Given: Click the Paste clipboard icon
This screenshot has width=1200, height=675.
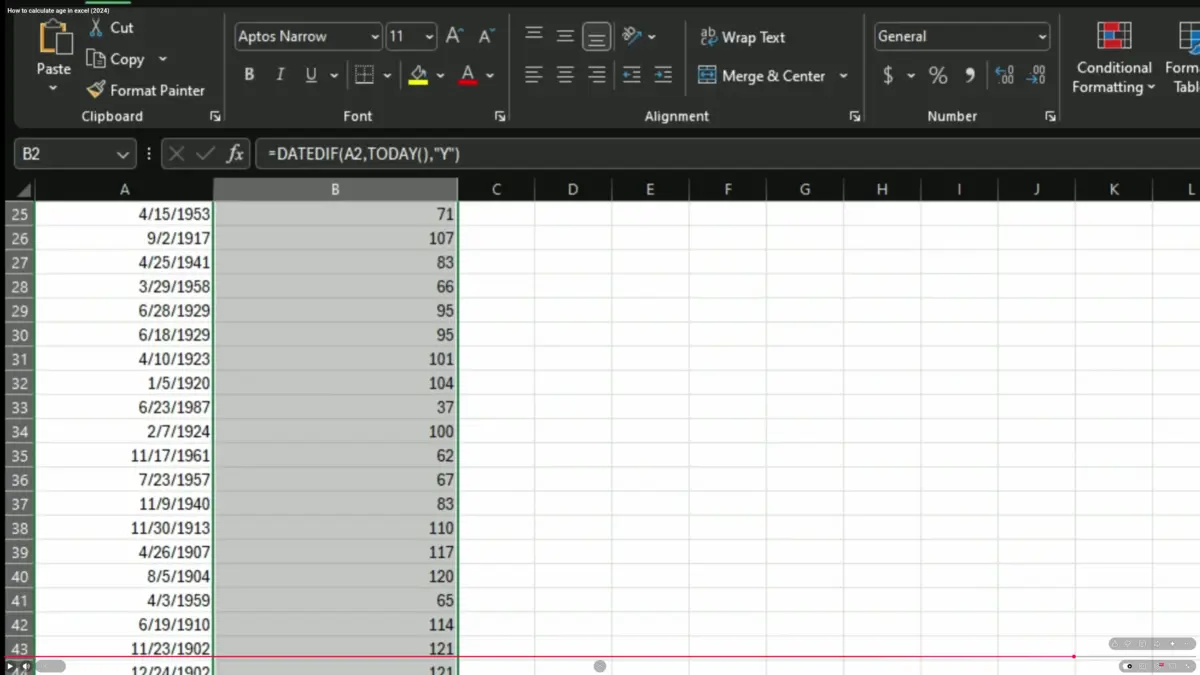Looking at the screenshot, I should pos(54,37).
